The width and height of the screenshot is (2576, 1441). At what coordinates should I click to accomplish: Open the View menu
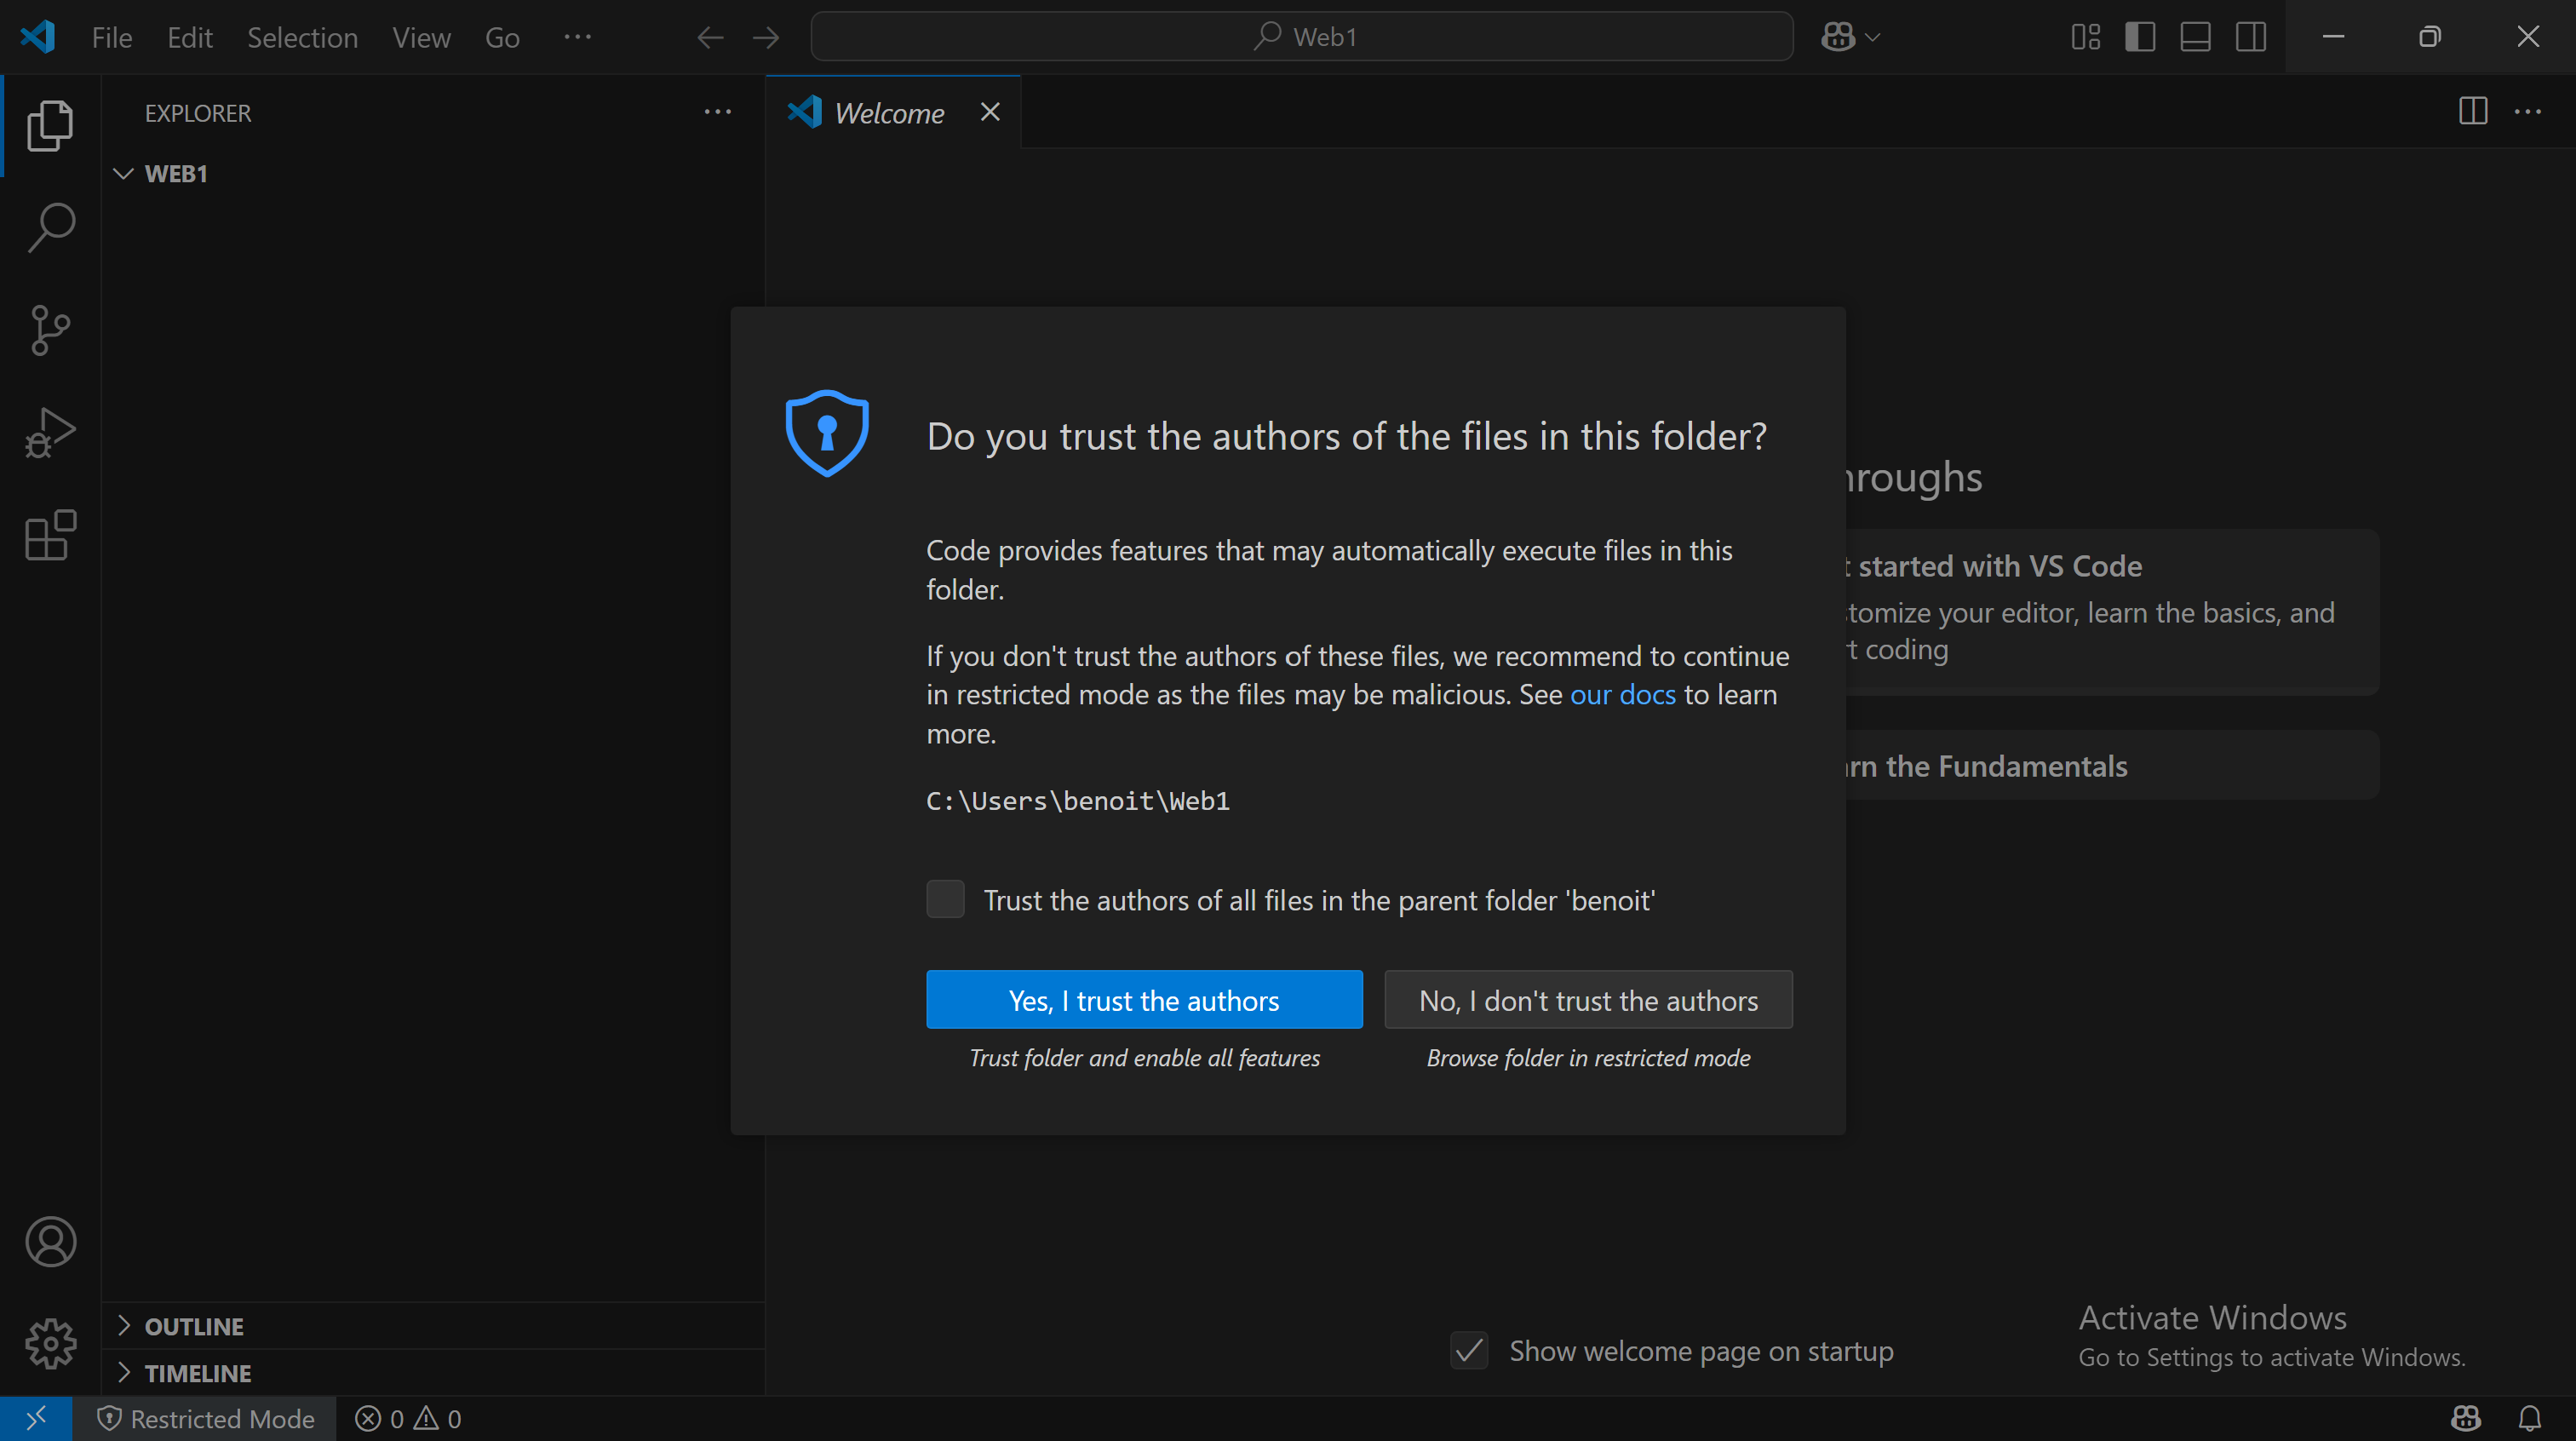point(421,37)
